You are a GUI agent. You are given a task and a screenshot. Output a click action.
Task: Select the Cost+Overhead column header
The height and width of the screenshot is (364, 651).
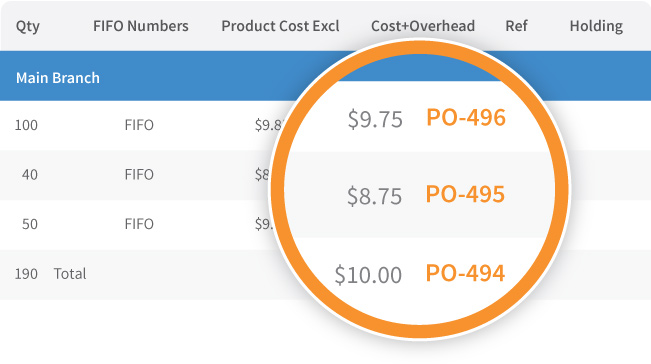(423, 26)
